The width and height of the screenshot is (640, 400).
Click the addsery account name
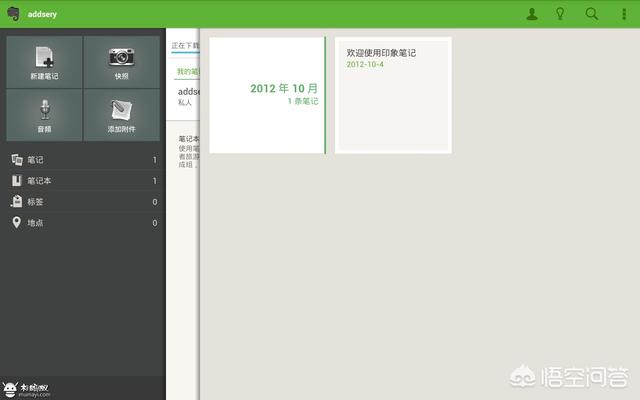[x=42, y=14]
